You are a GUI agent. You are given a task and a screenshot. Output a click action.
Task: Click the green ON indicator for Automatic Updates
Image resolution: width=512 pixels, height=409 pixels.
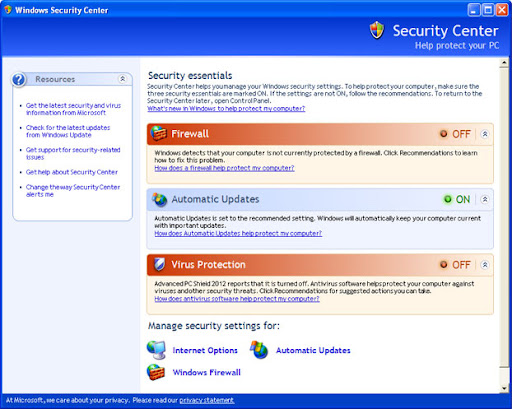coord(448,199)
